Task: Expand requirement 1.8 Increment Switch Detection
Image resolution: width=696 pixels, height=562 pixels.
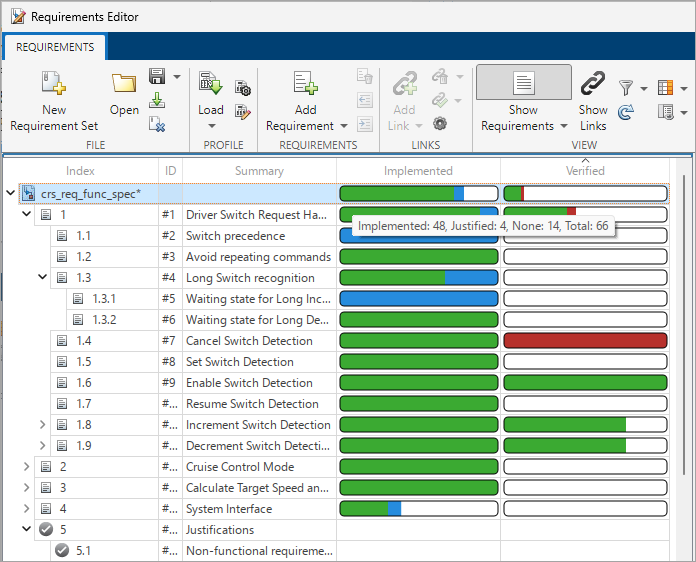Action: click(42, 425)
